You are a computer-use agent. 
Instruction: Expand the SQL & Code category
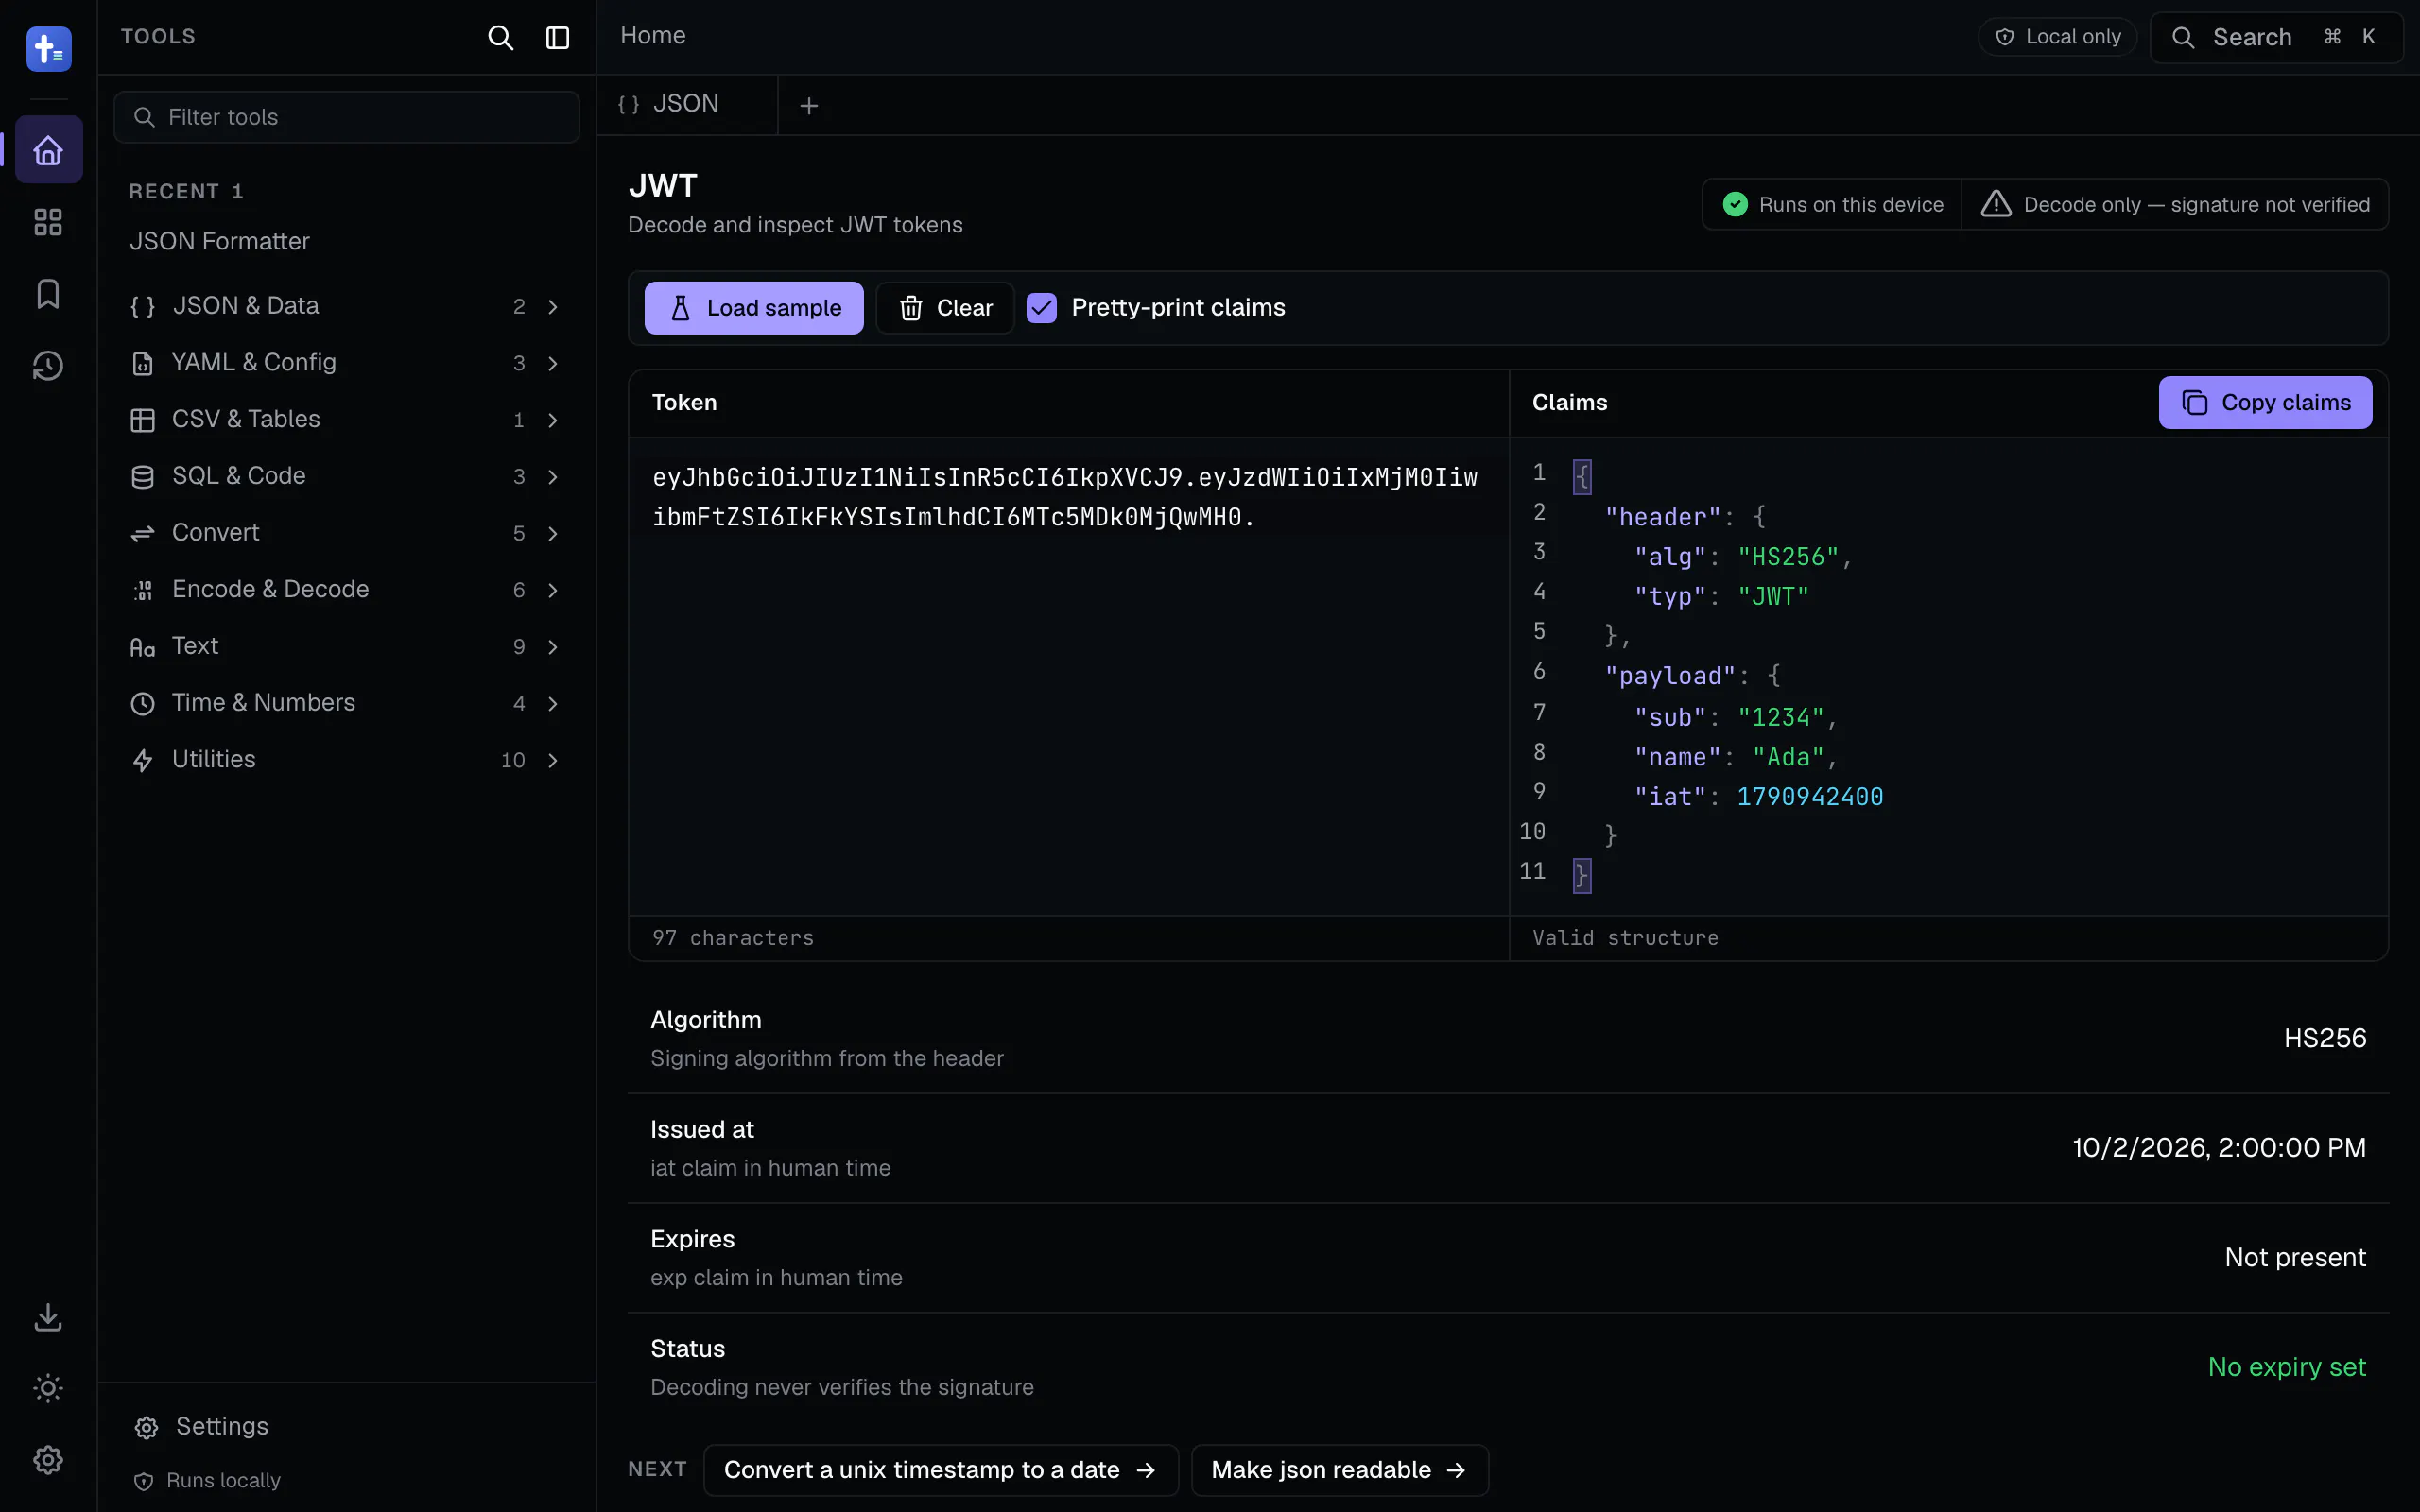[x=346, y=476]
